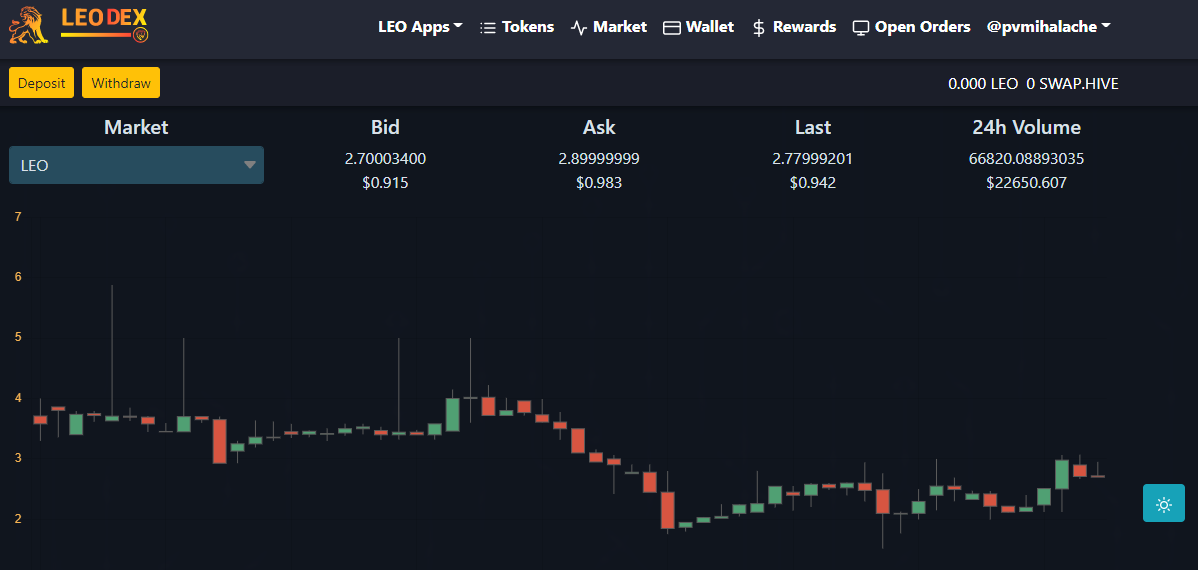Click the Ask price 2.89999999

pos(599,159)
